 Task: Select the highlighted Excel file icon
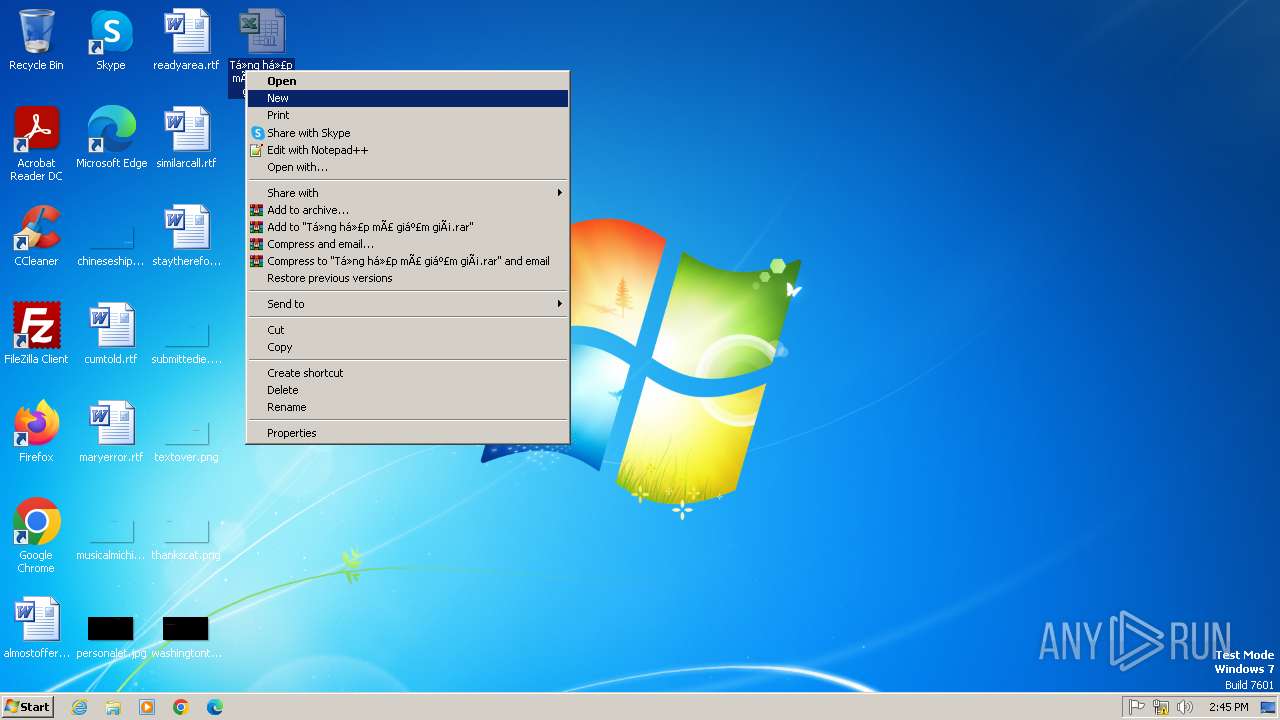(262, 32)
